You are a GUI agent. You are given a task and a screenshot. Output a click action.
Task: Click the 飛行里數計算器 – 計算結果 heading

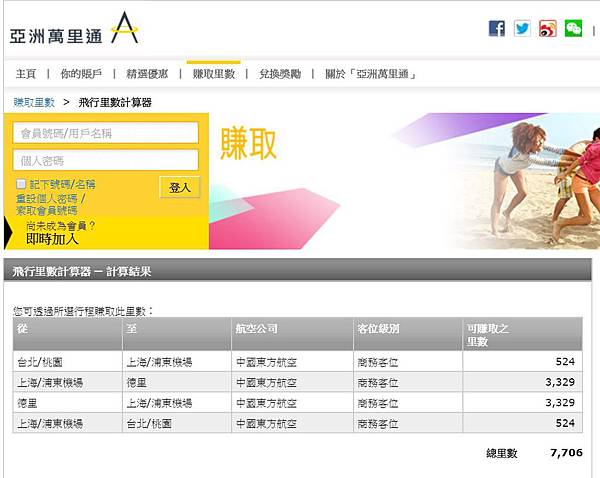(x=82, y=271)
